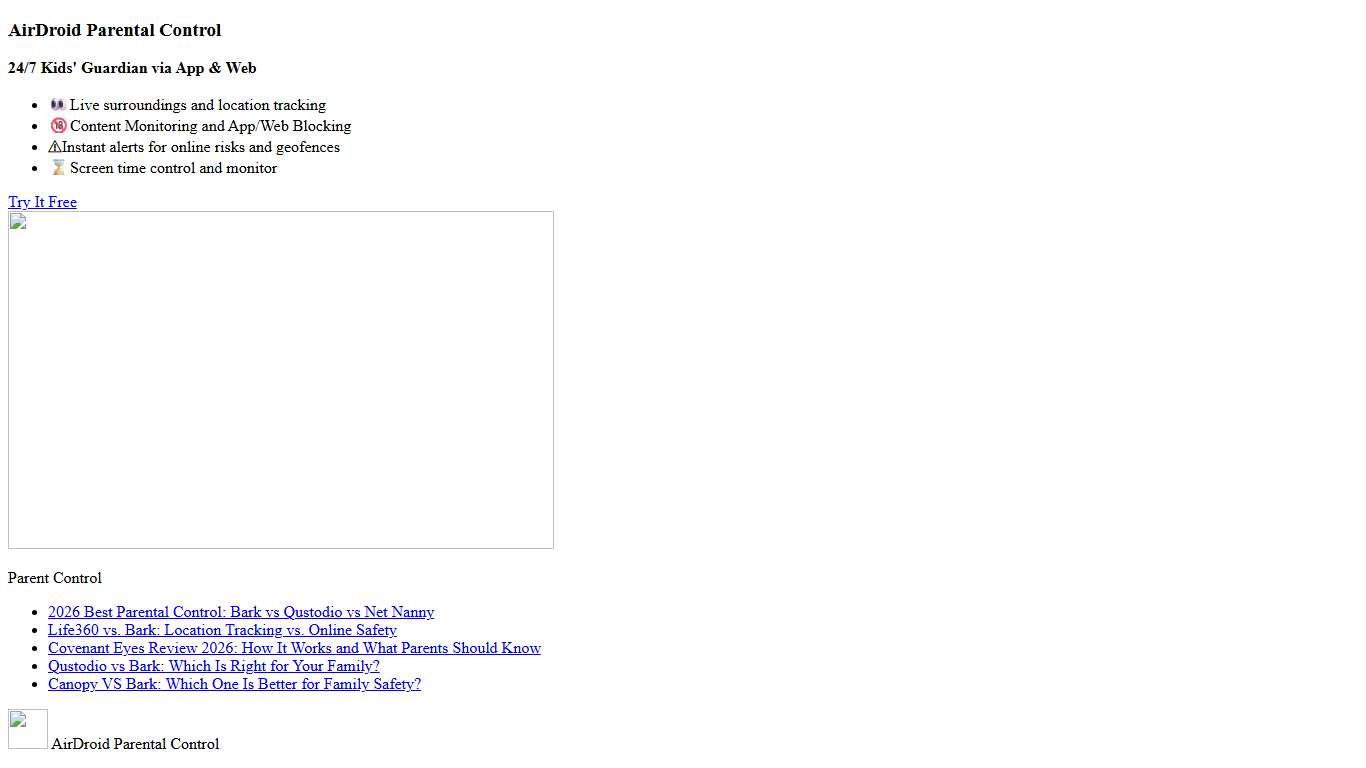Click the Live surroundings and location tracking text
The width and height of the screenshot is (1366, 768).
coord(198,105)
